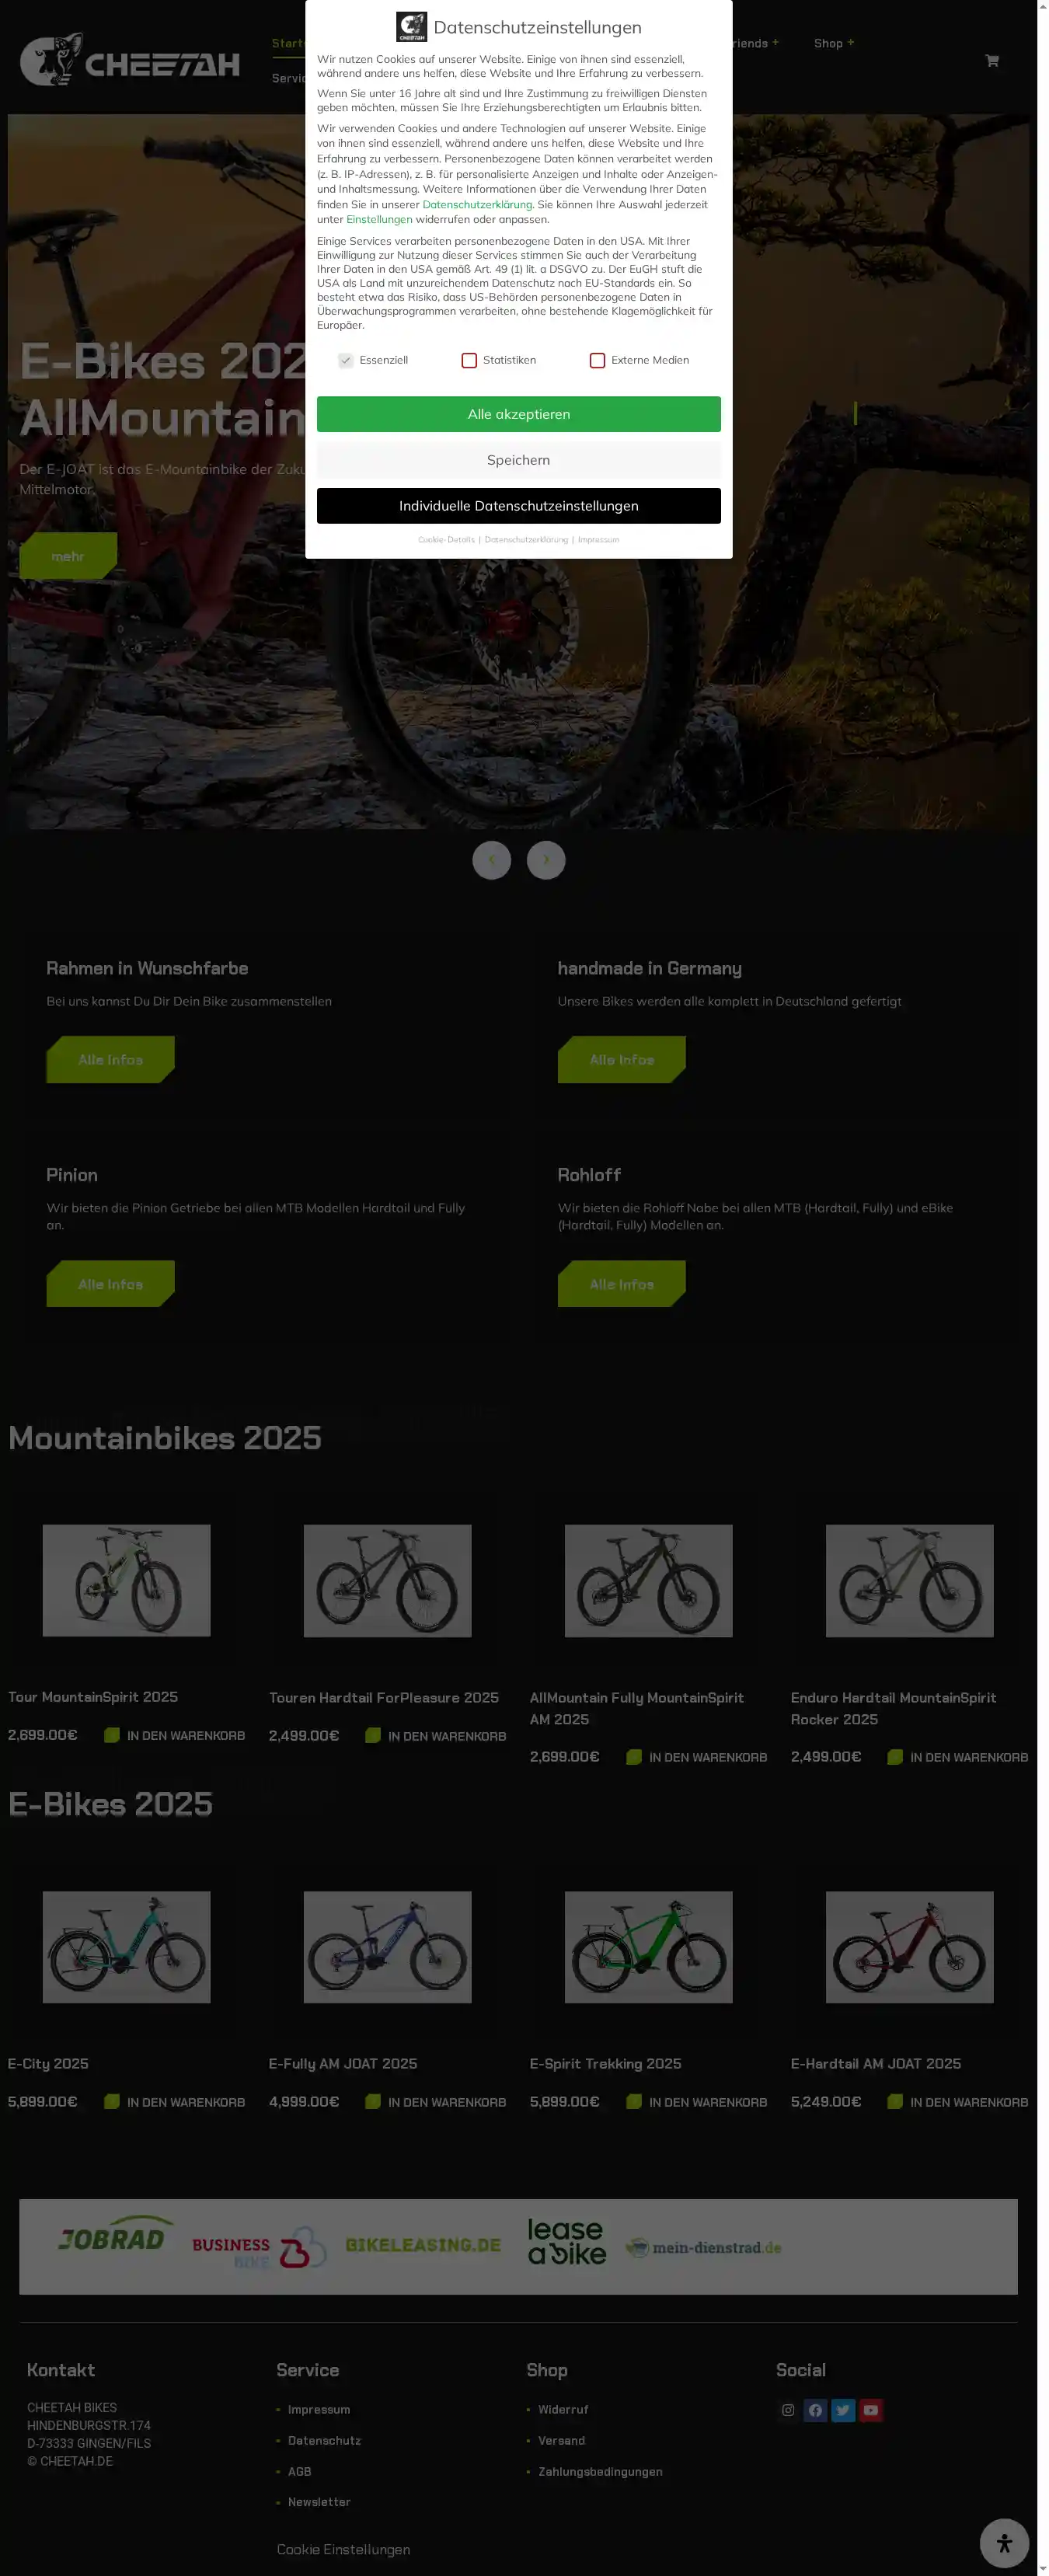Screen dimensions: 1049x2576
Task: Toggle the Essenziell checkbox
Action: pyautogui.click(x=345, y=360)
